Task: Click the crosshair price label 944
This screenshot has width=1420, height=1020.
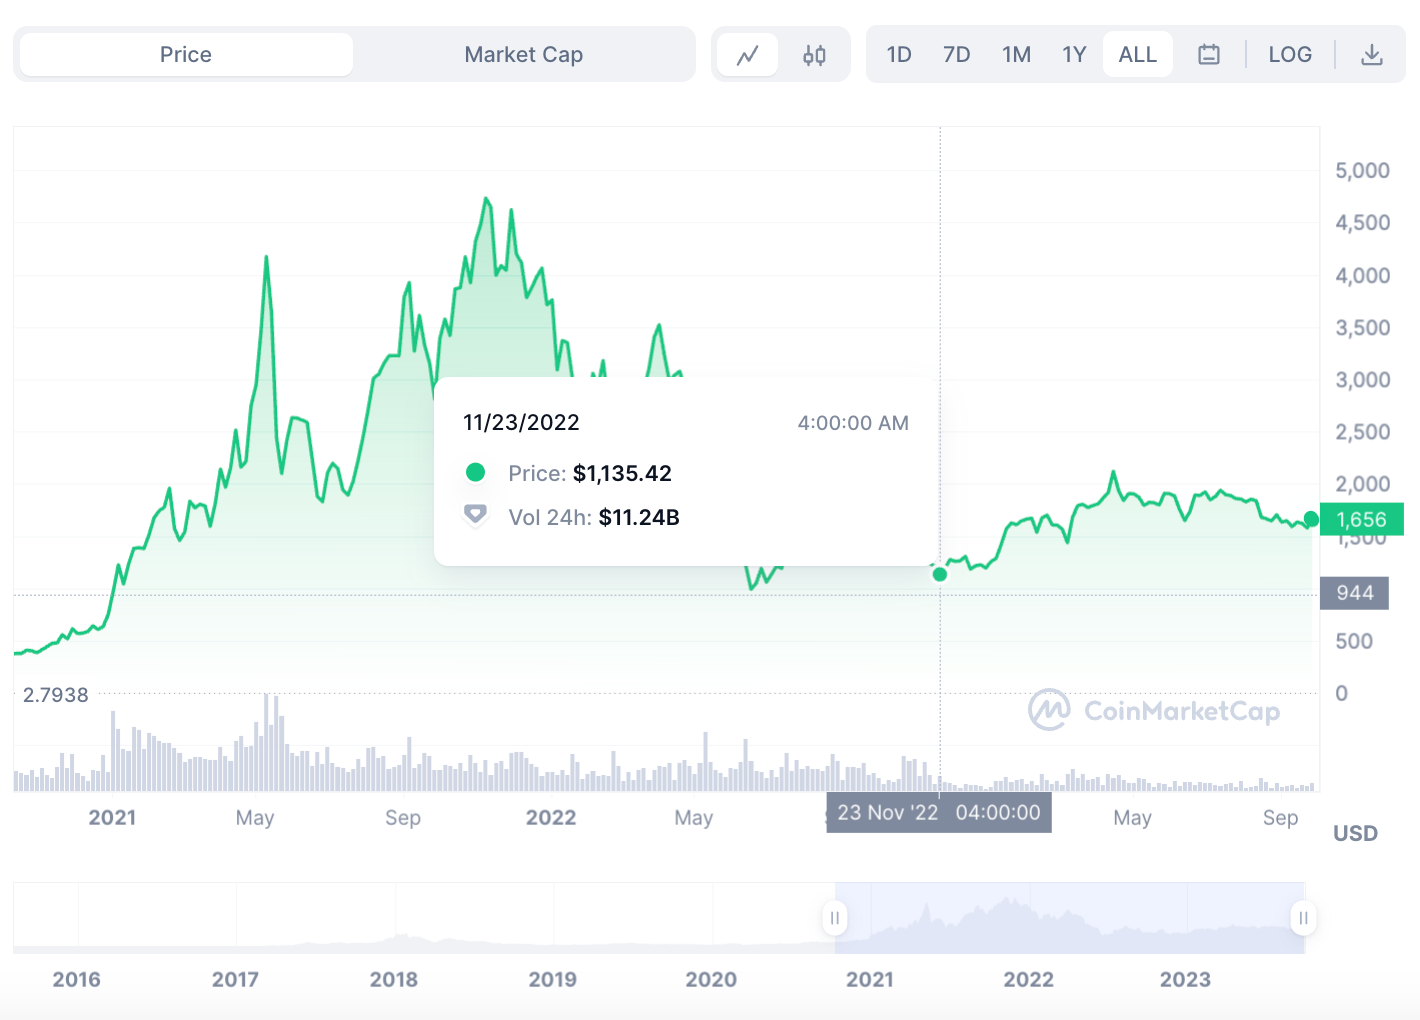Action: [x=1354, y=593]
